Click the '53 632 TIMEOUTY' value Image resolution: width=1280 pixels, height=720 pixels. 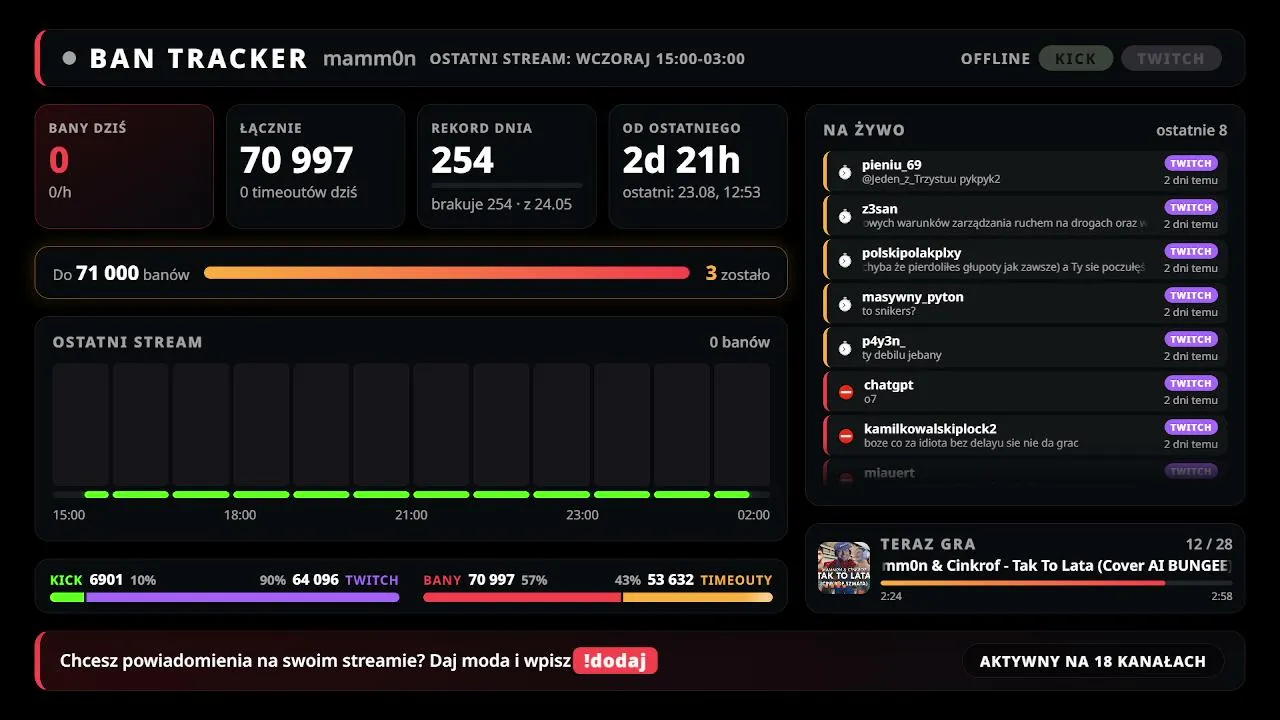pos(710,580)
